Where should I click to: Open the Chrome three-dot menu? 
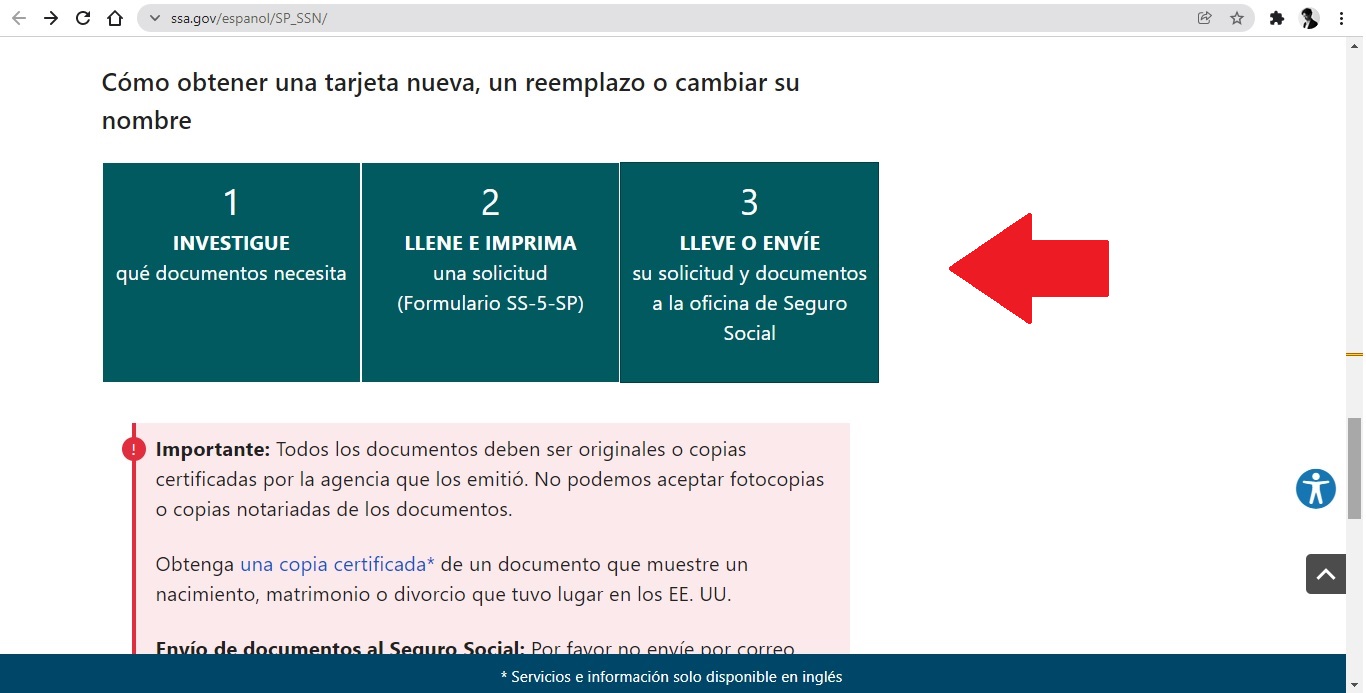coord(1341,18)
